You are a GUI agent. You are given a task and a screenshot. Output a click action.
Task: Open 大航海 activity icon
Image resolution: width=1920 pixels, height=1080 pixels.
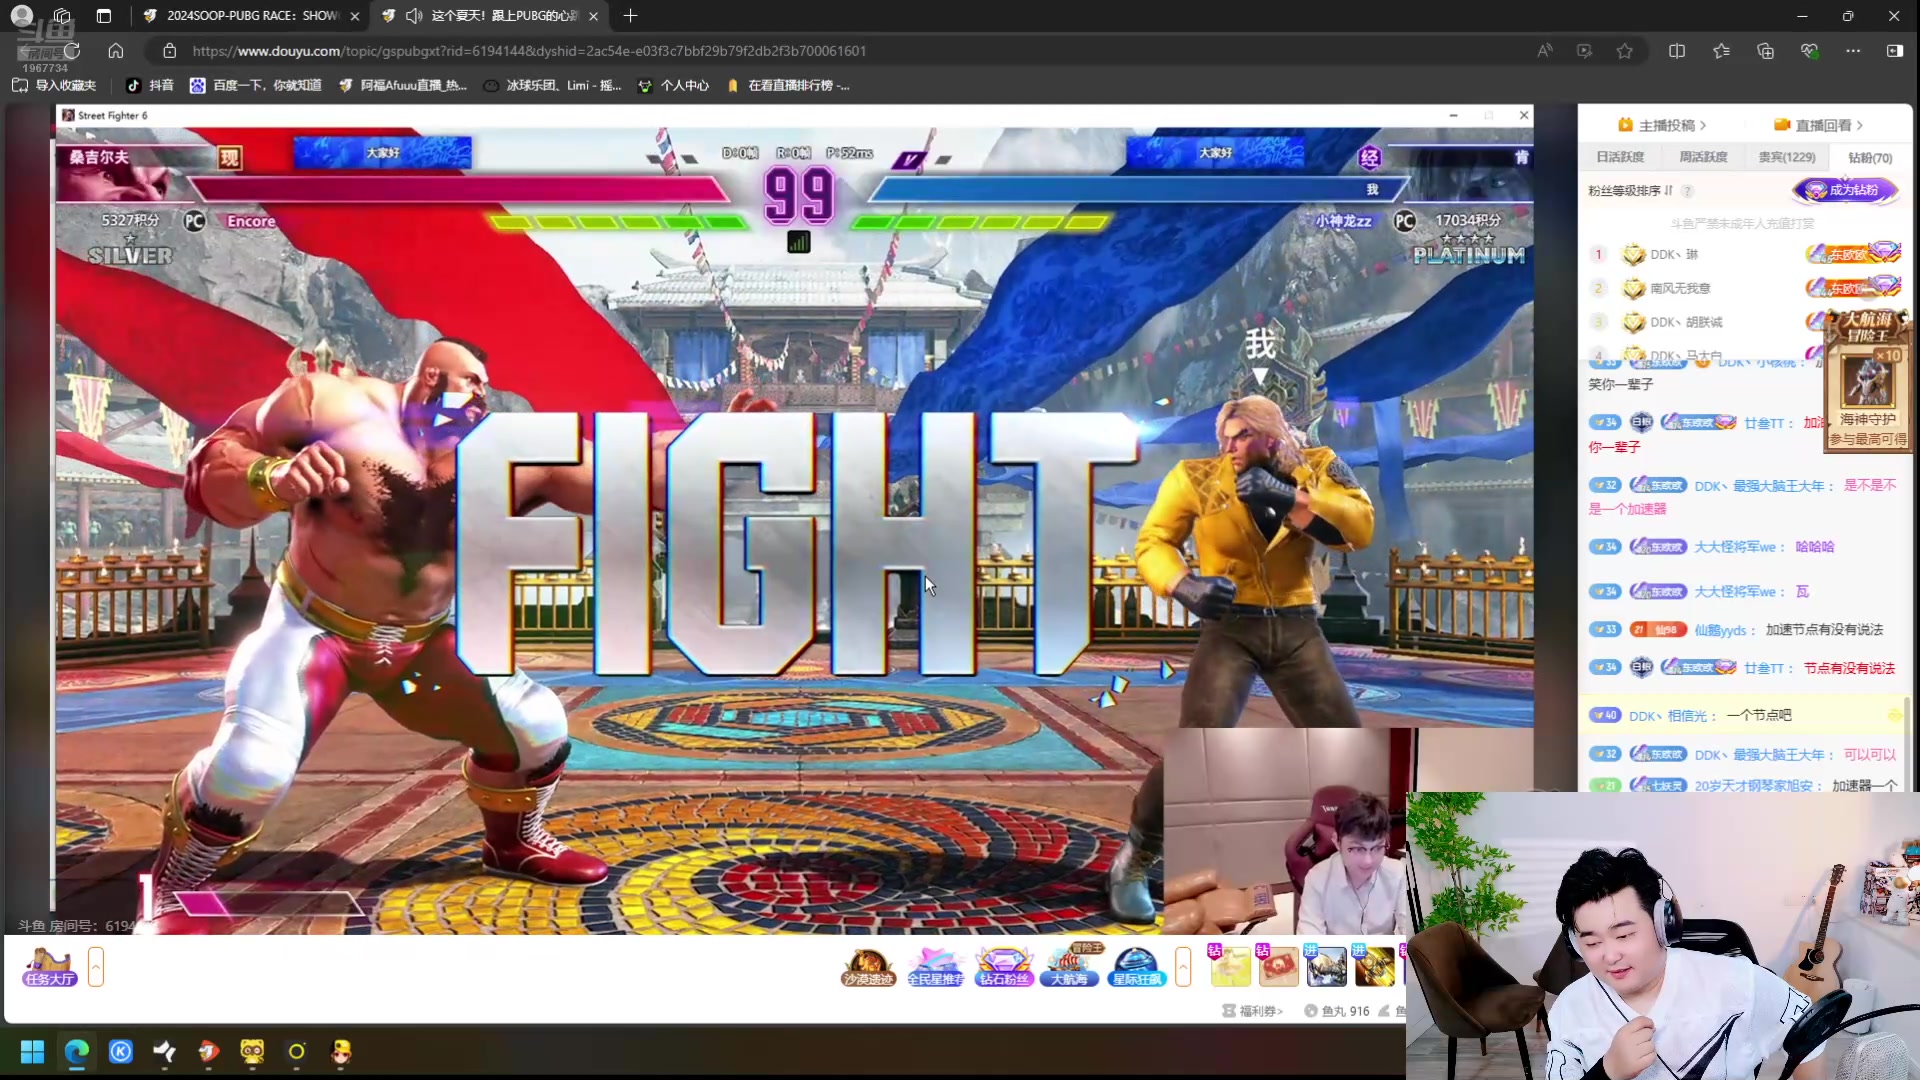[1070, 966]
